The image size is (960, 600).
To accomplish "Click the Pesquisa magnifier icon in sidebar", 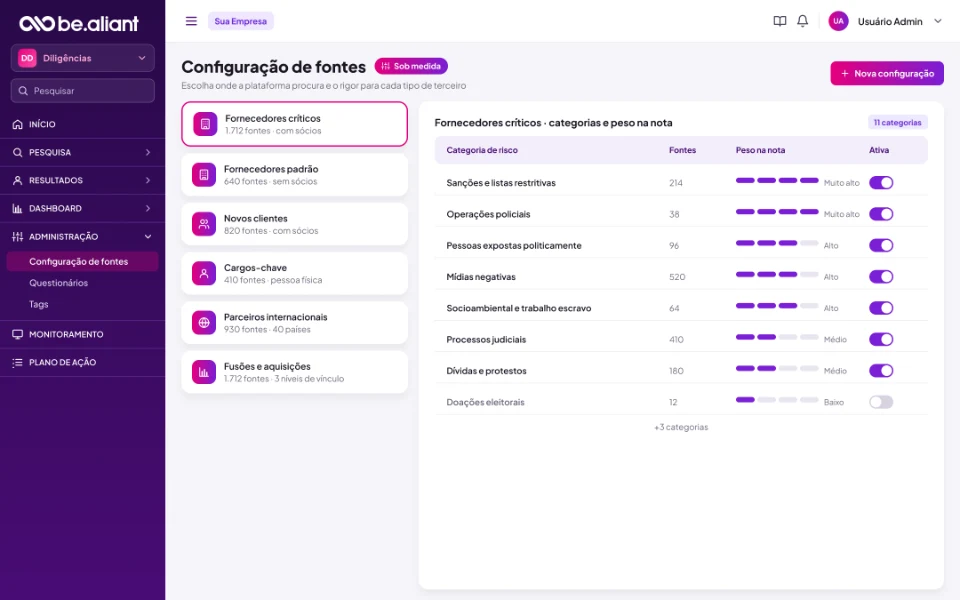I will (x=17, y=152).
